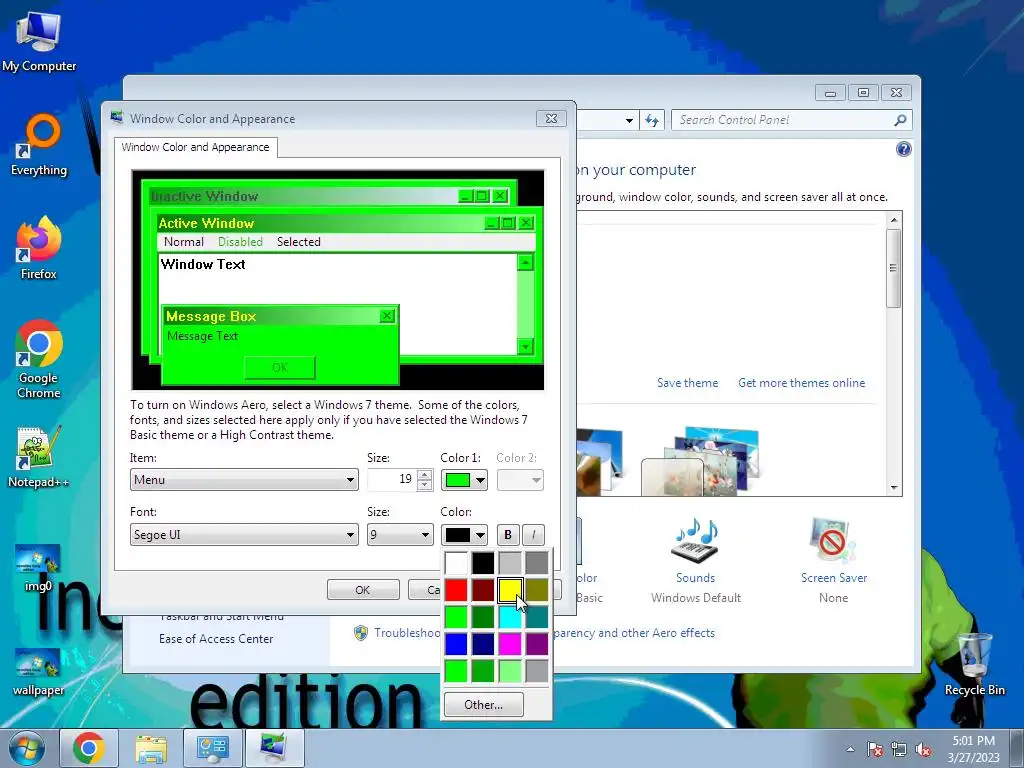The height and width of the screenshot is (768, 1024).
Task: Click Other... for custom colors
Action: pos(483,705)
